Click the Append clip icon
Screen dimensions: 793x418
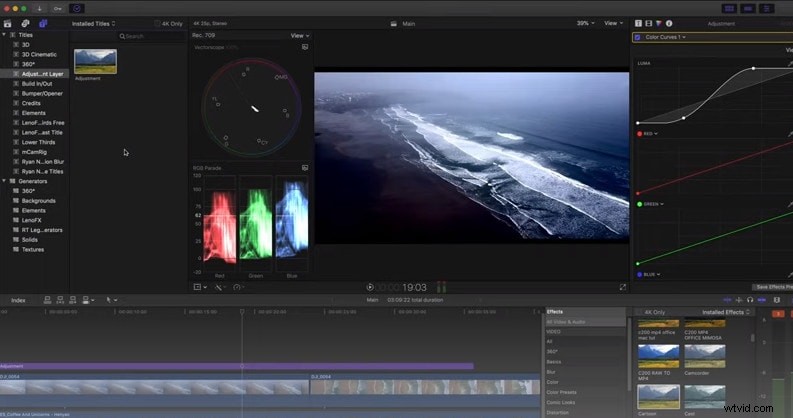coord(73,300)
